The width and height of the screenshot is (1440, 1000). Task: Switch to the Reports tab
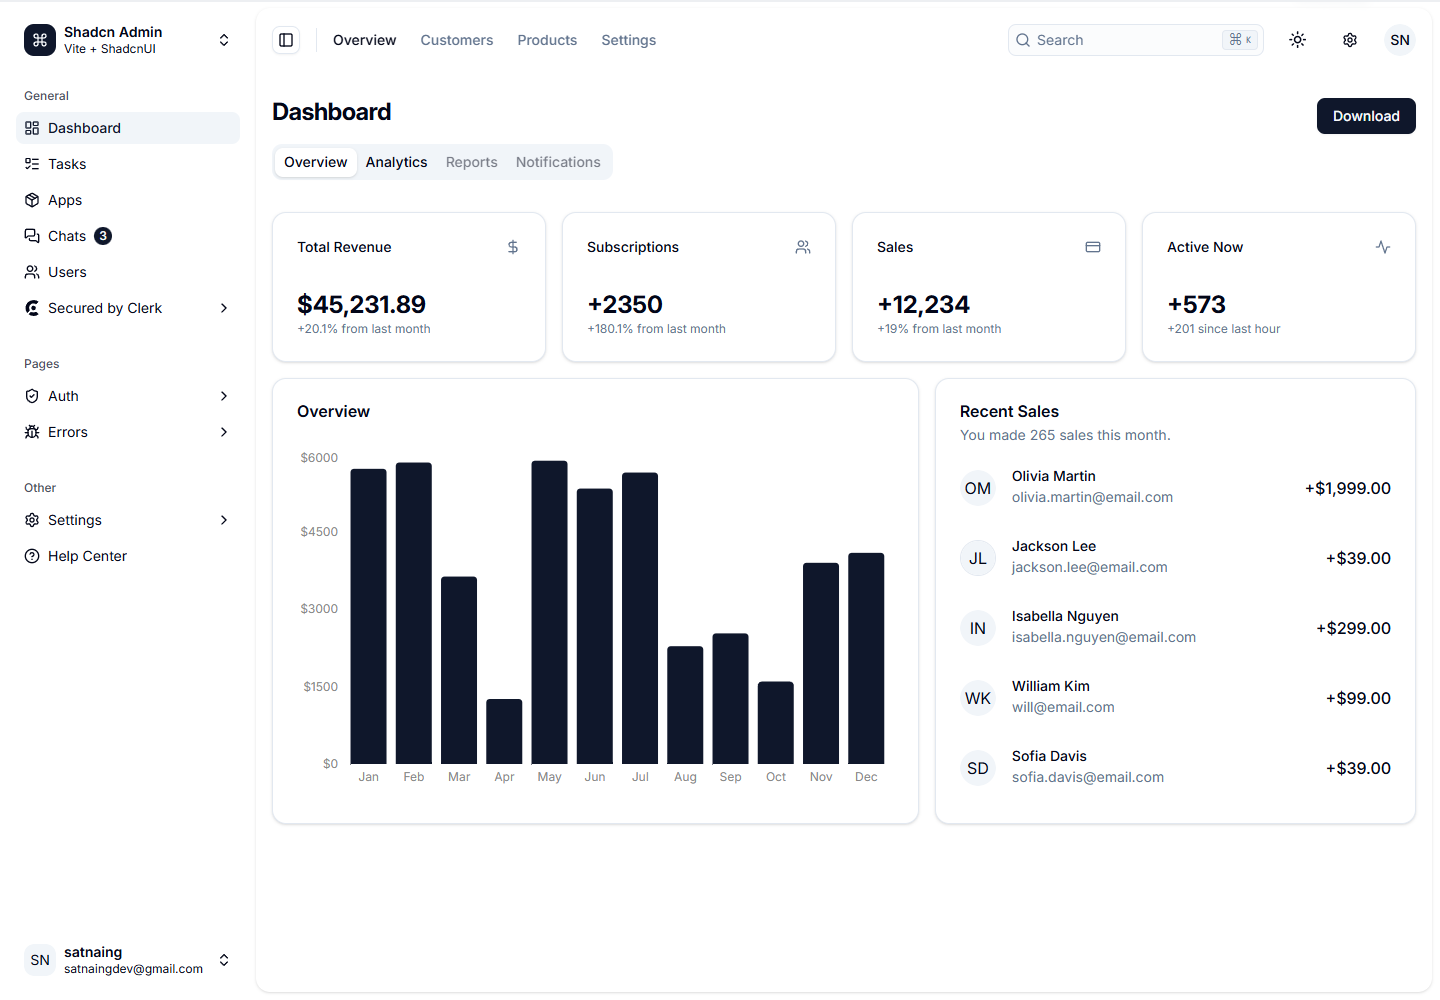click(x=472, y=162)
